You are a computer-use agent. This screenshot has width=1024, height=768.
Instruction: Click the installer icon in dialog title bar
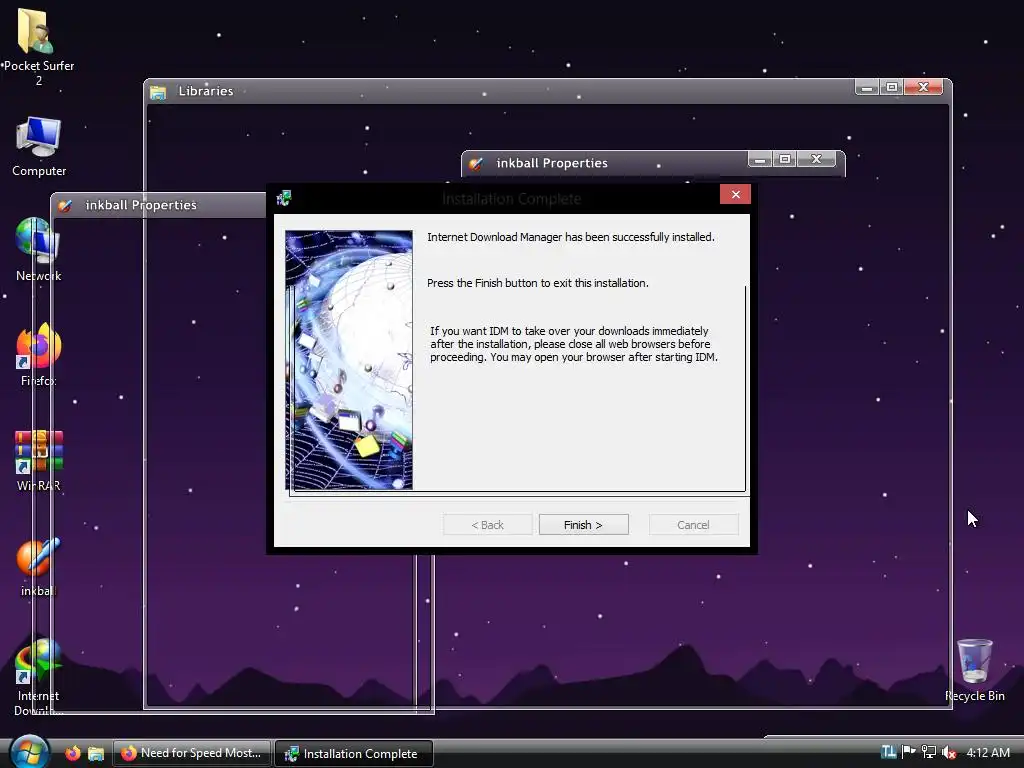[283, 198]
